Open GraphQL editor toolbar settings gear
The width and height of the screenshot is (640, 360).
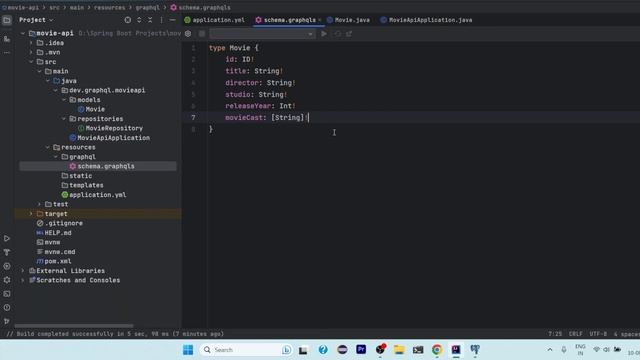[x=188, y=34]
